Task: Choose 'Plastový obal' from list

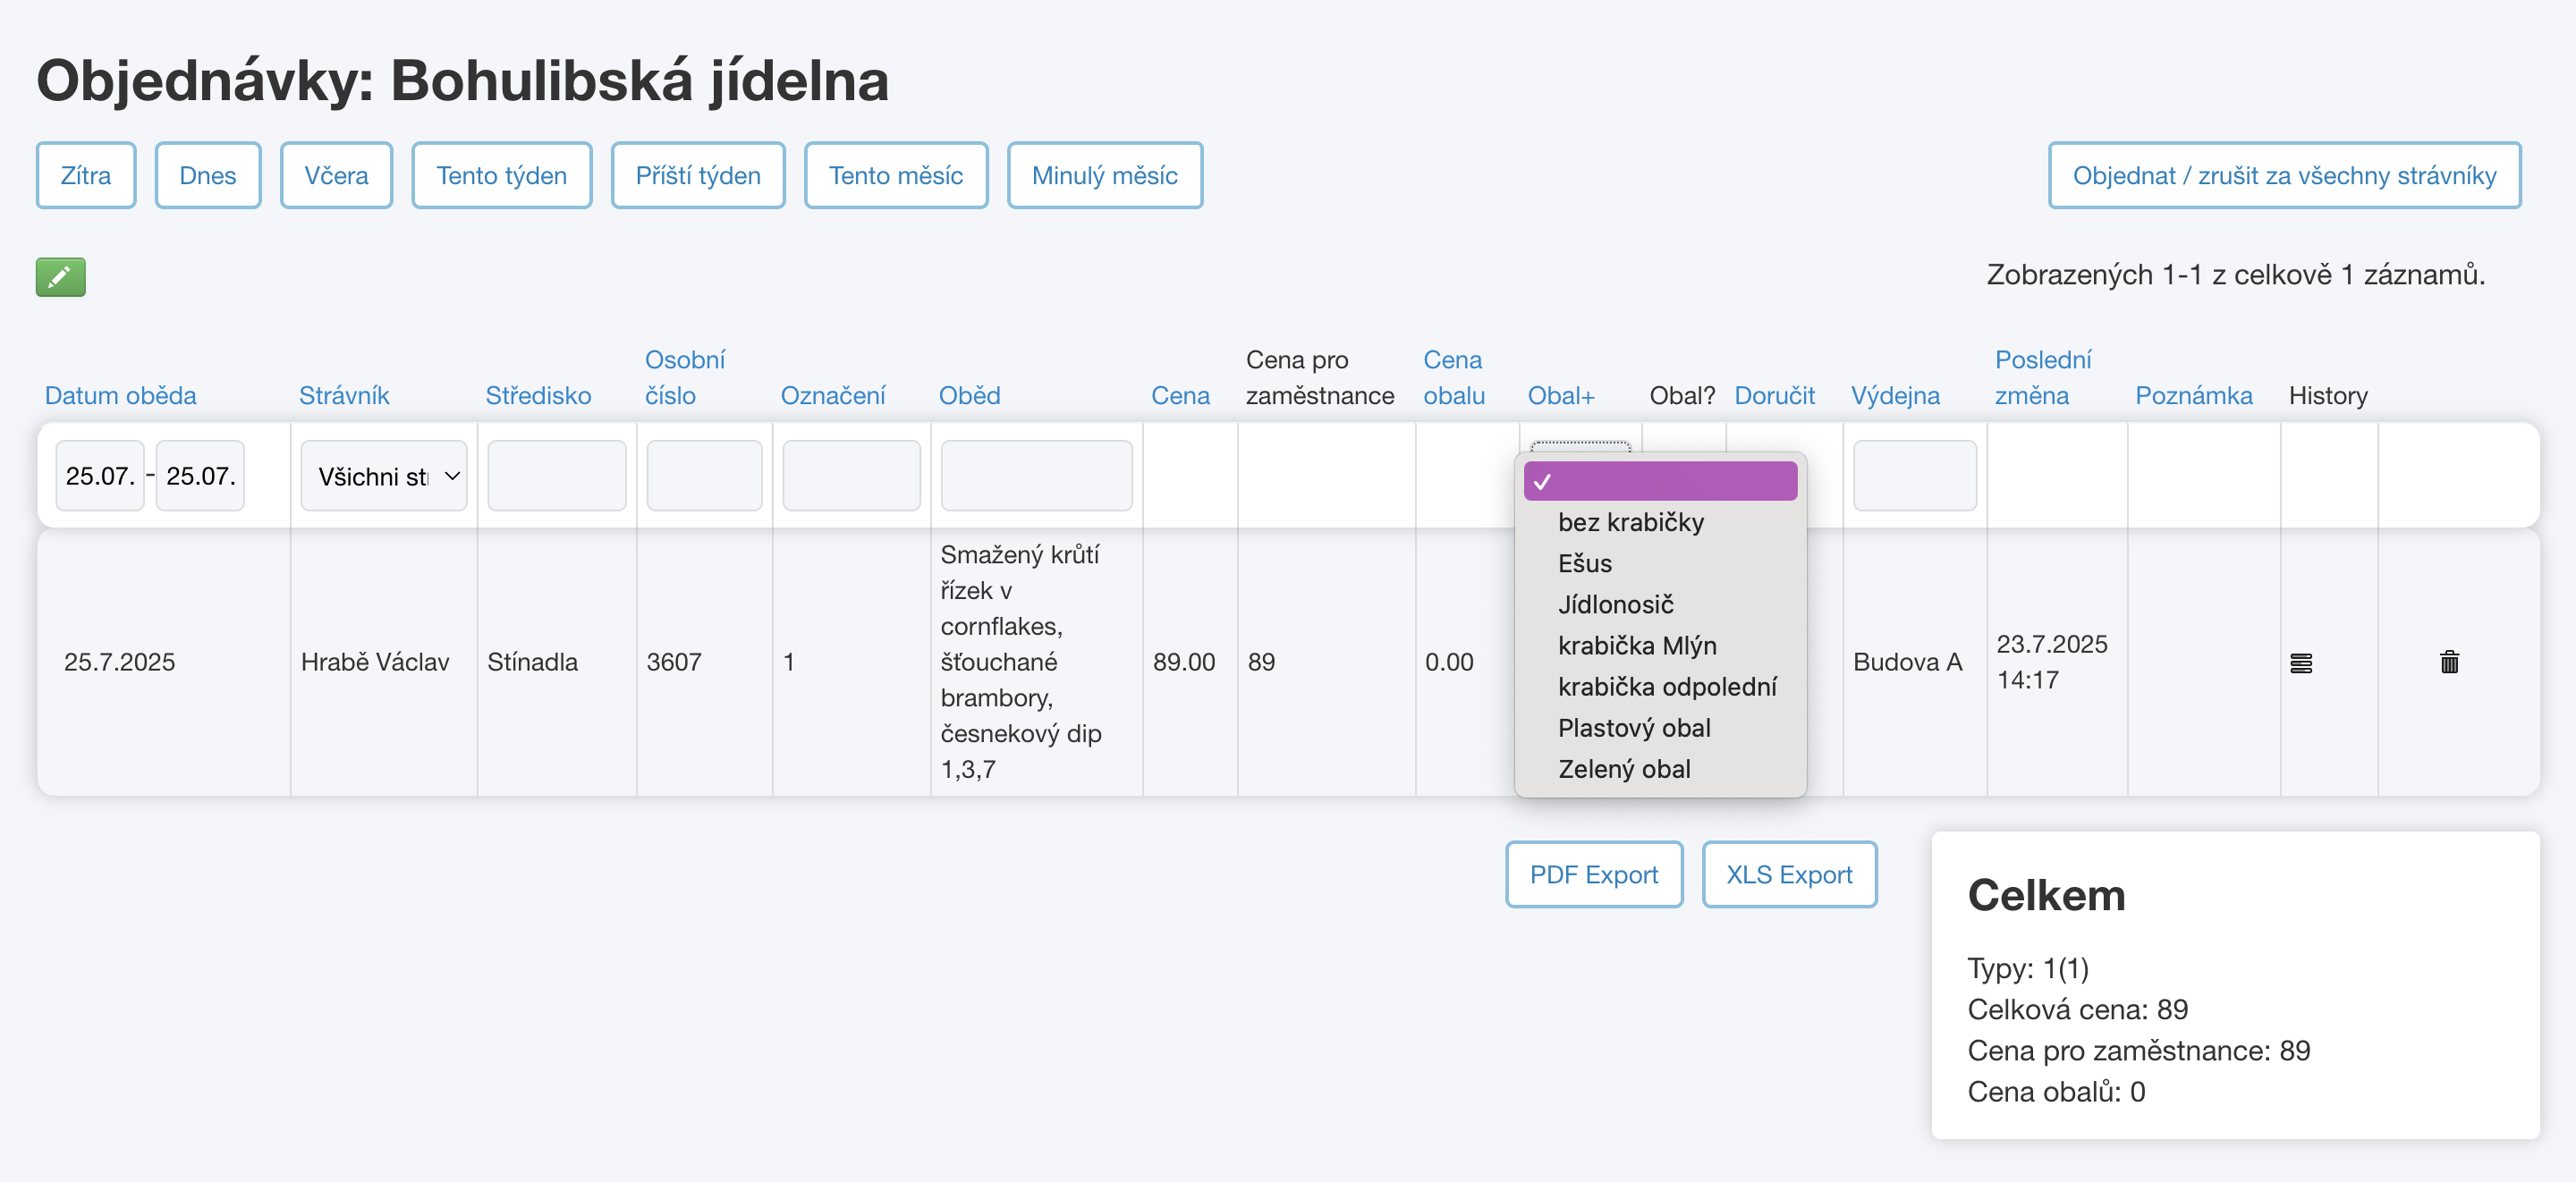Action: tap(1633, 728)
